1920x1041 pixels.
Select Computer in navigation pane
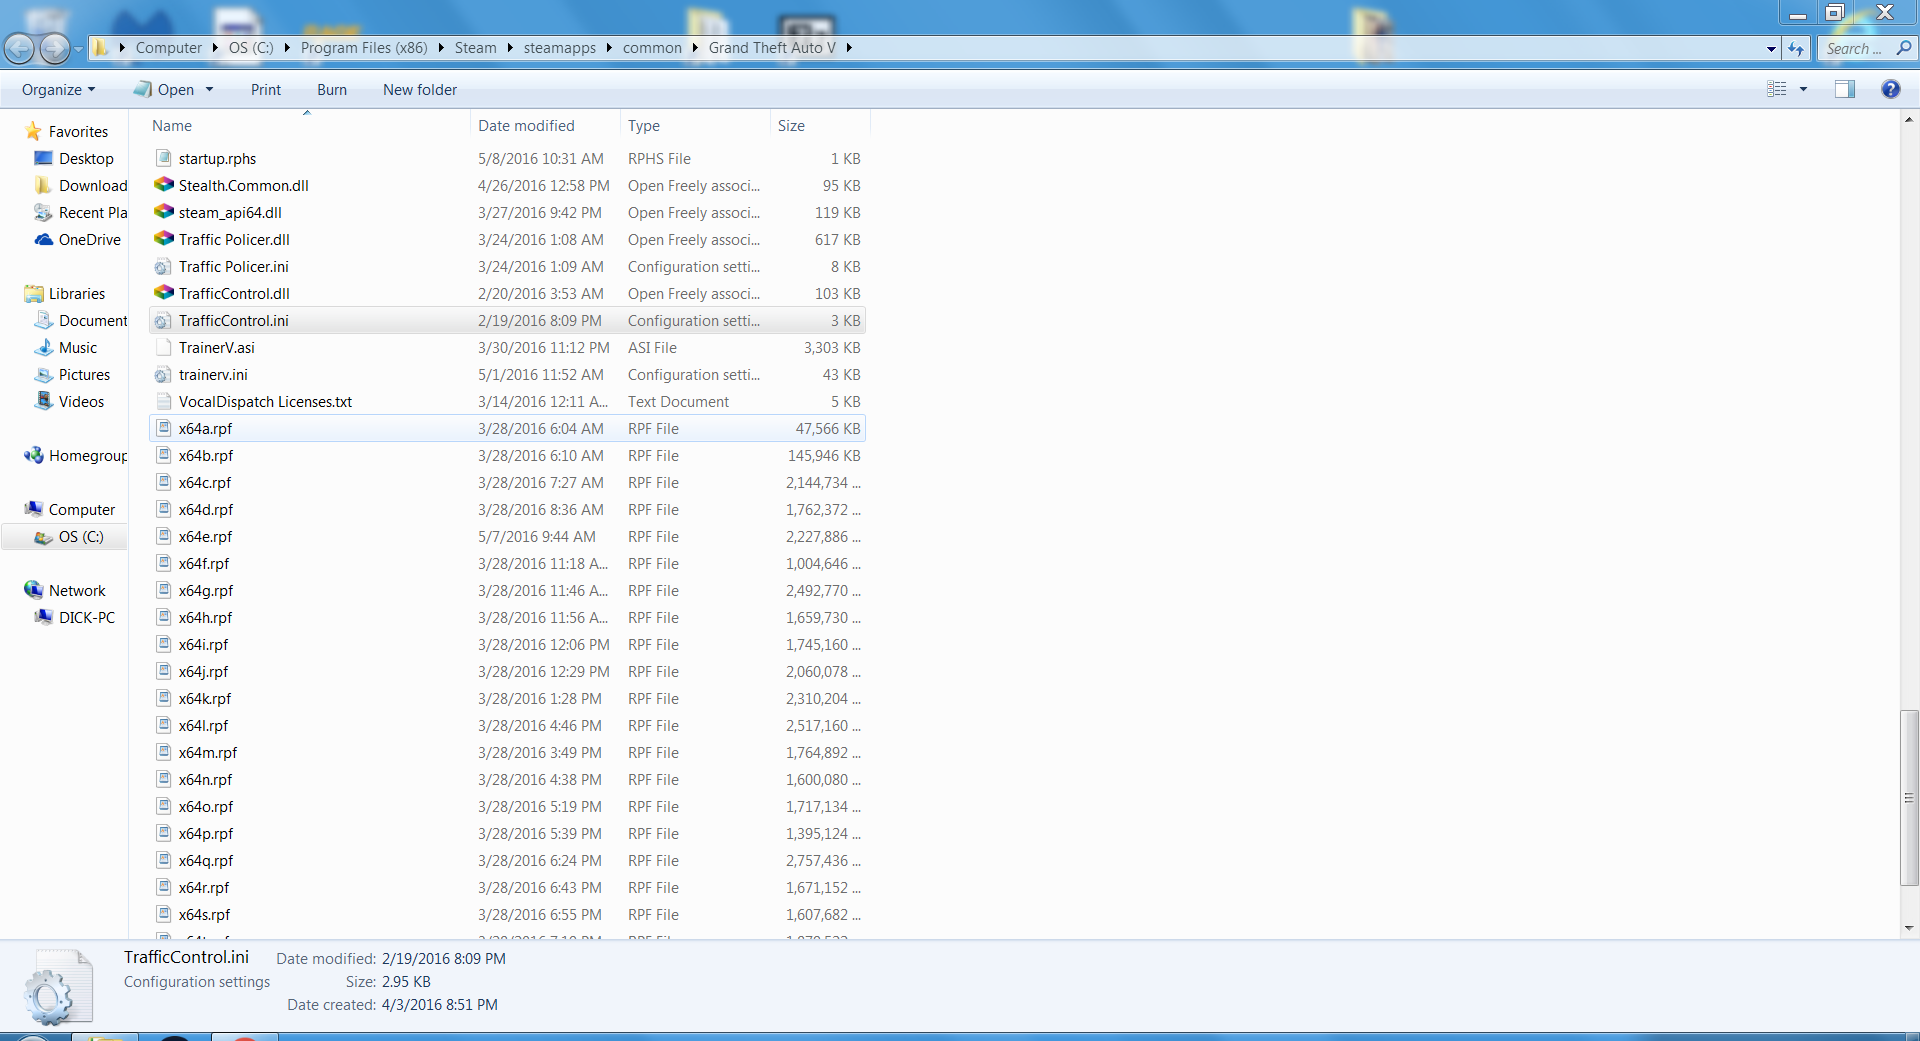click(82, 509)
